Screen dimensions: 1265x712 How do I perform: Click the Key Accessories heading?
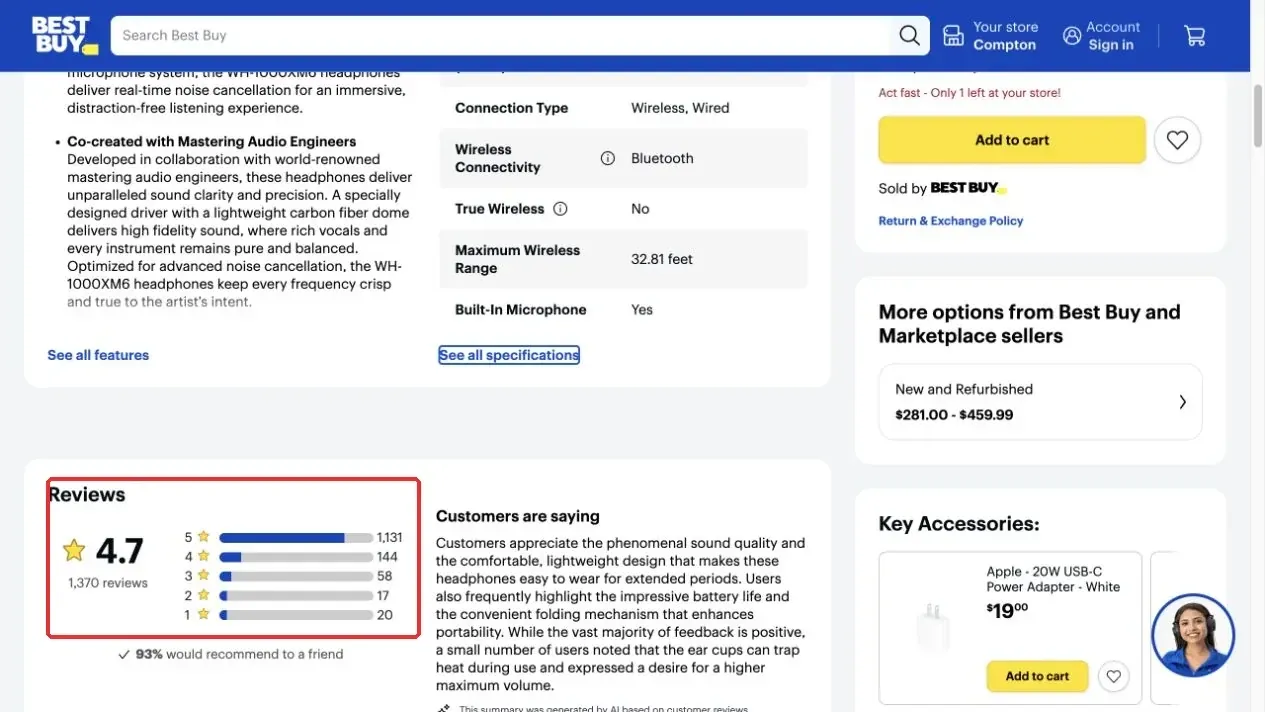coord(959,524)
